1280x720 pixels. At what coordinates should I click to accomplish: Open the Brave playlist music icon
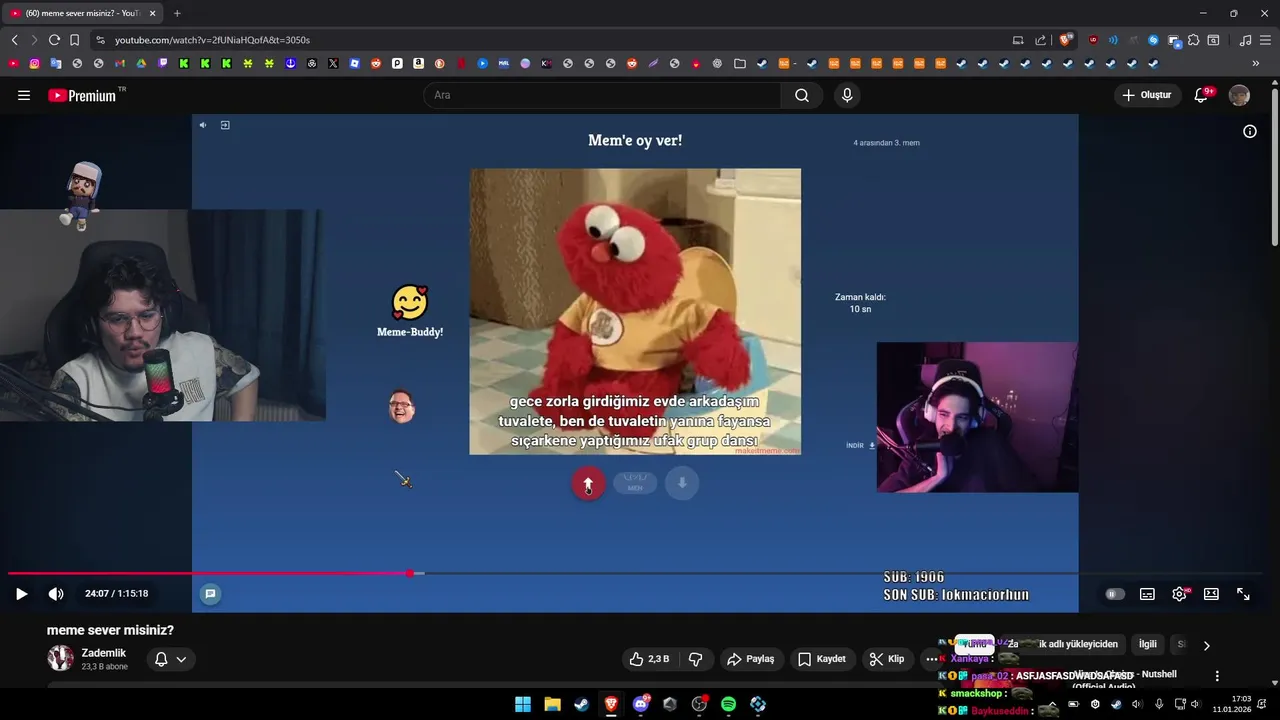[x=1245, y=40]
